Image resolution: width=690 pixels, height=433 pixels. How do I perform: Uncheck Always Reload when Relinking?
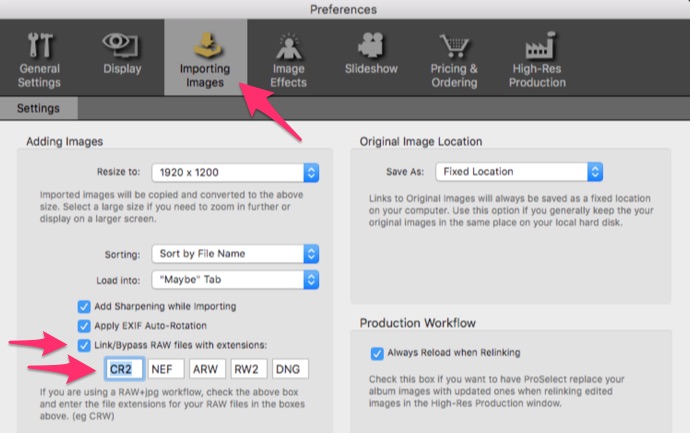377,353
